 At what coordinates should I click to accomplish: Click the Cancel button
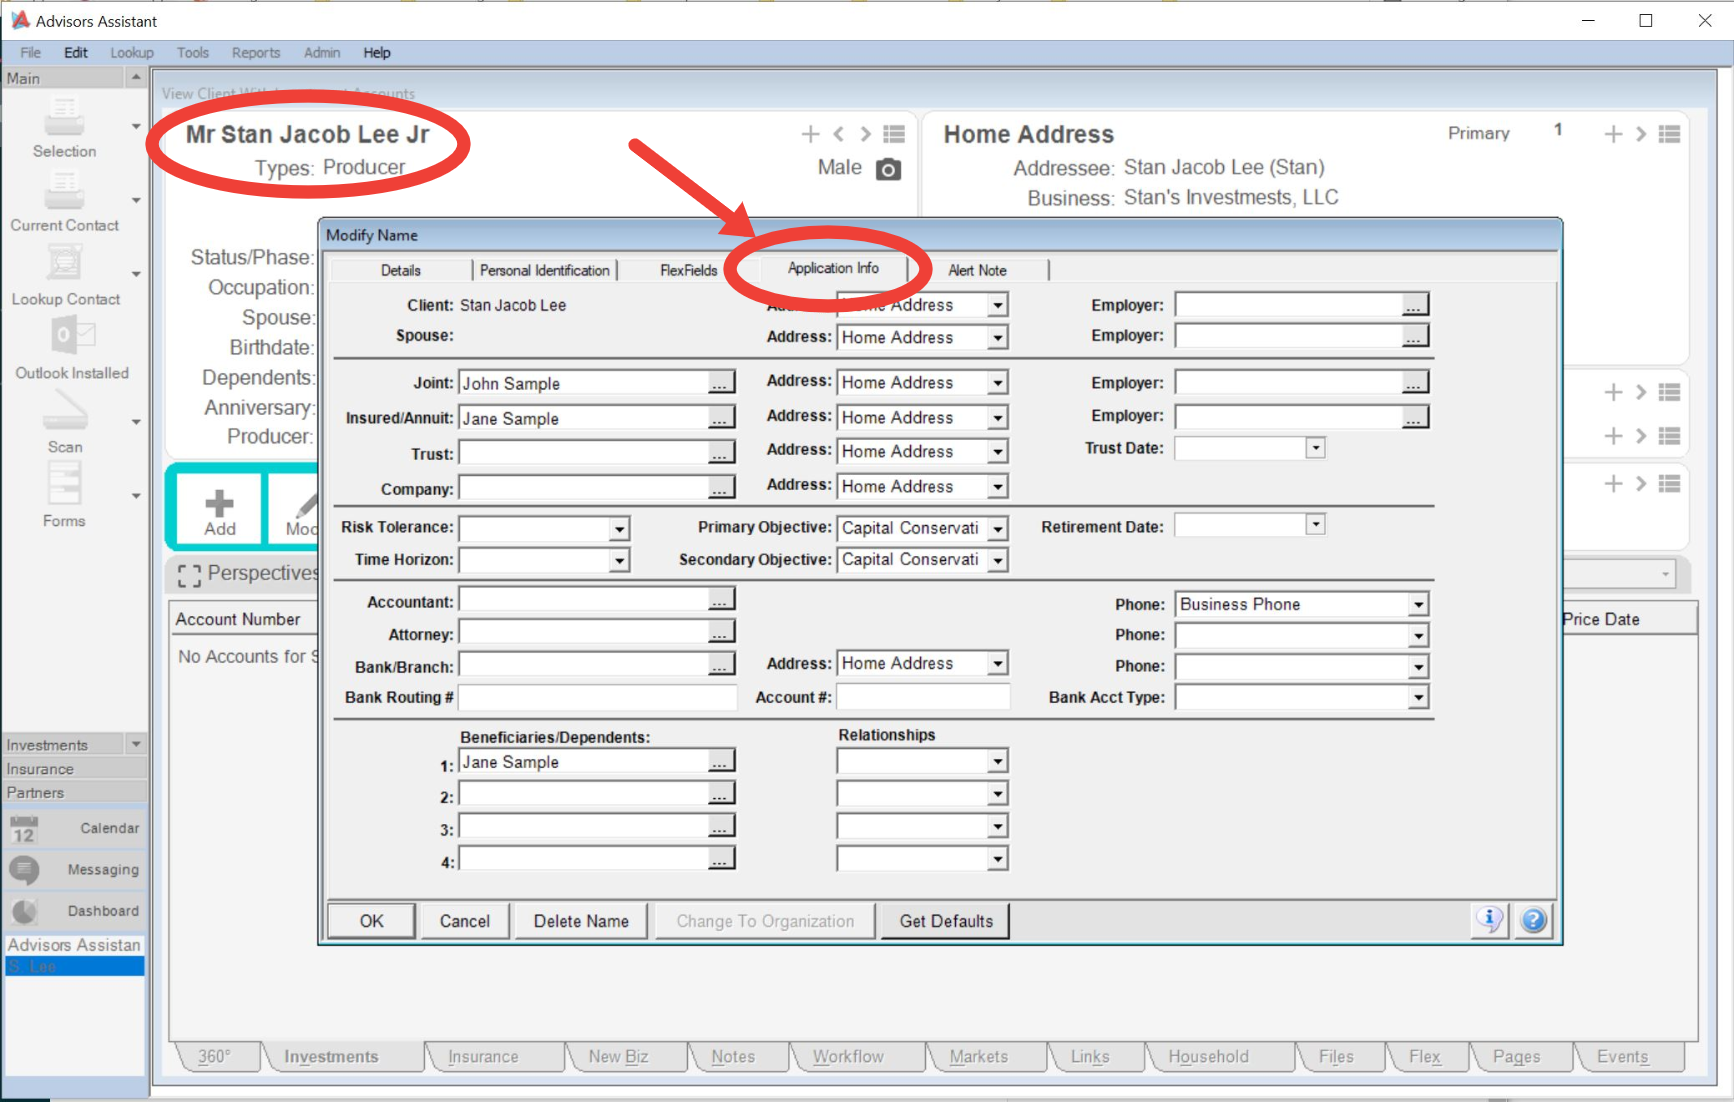coord(465,921)
